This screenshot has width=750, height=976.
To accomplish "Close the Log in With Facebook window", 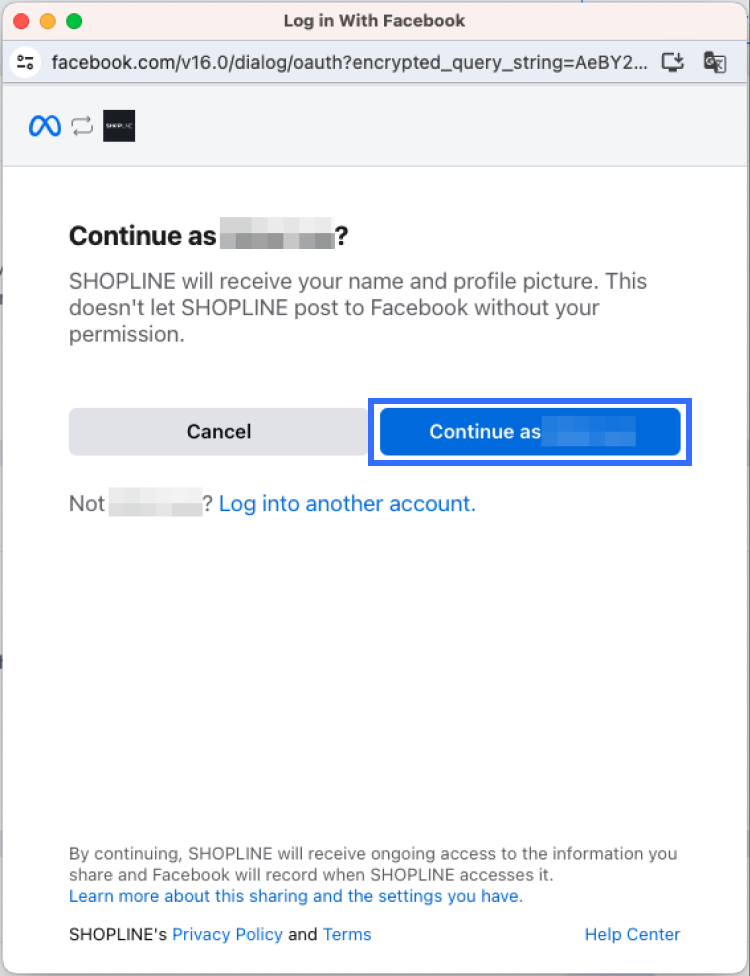I will (x=21, y=21).
